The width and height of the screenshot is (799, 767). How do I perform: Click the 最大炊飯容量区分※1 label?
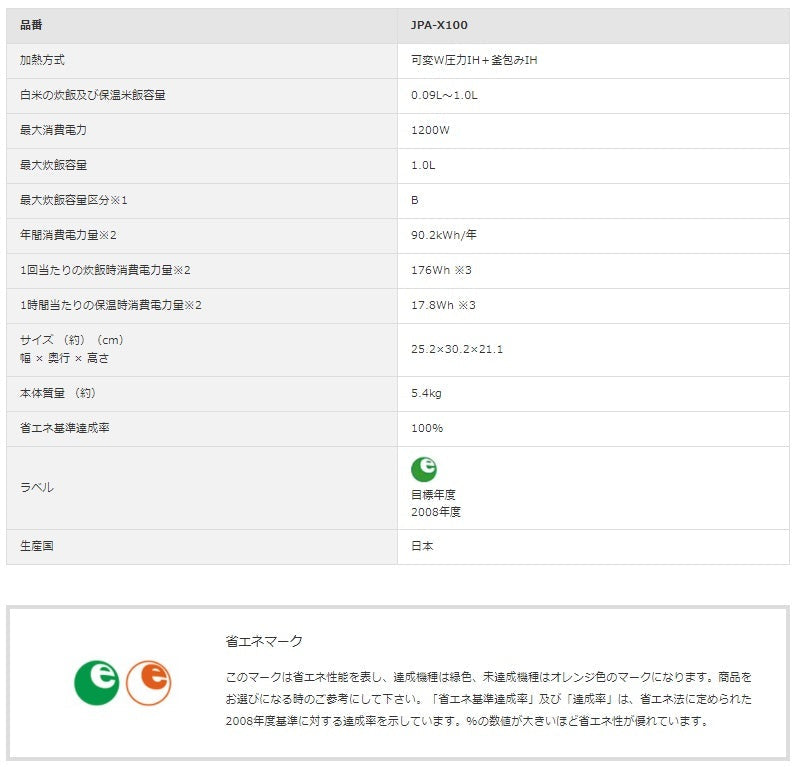[74, 201]
